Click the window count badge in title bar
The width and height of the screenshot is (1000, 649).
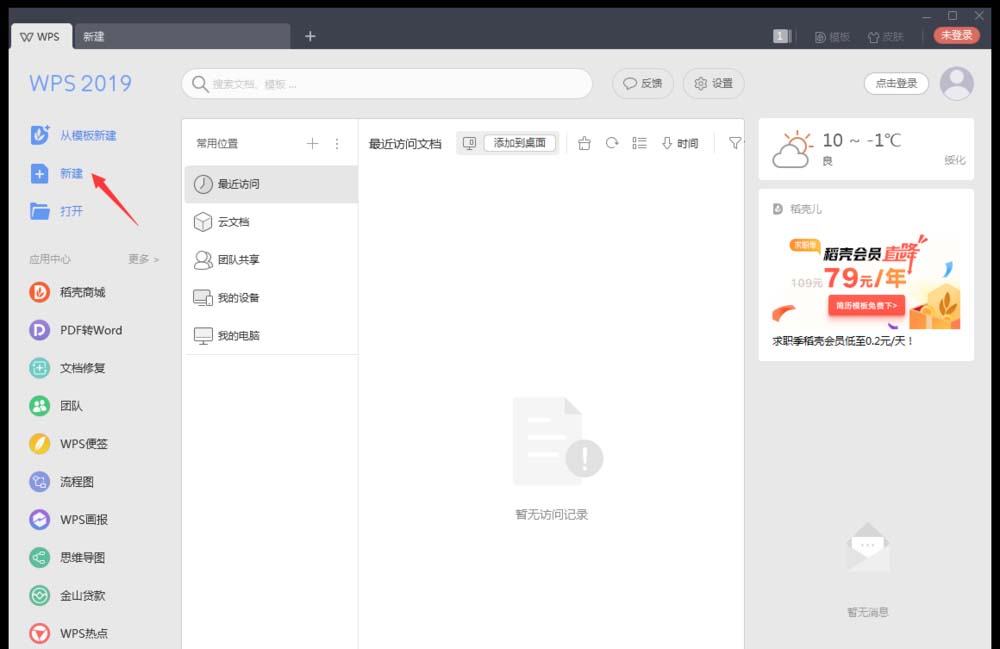781,36
